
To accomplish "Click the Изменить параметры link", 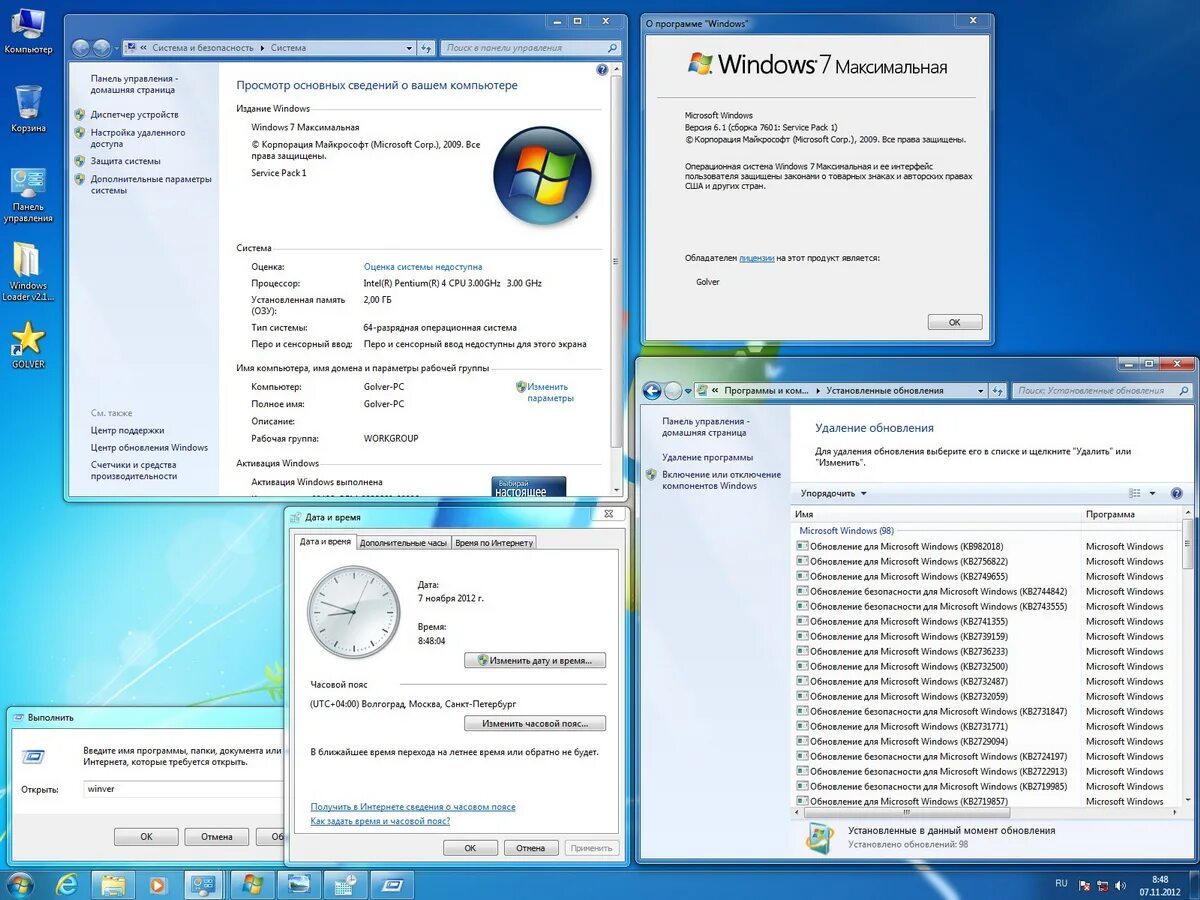I will [x=550, y=392].
